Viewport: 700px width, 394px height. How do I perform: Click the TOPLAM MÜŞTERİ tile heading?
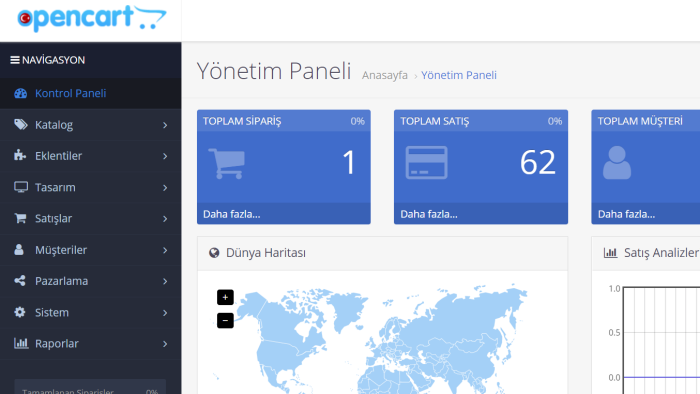pyautogui.click(x=640, y=121)
